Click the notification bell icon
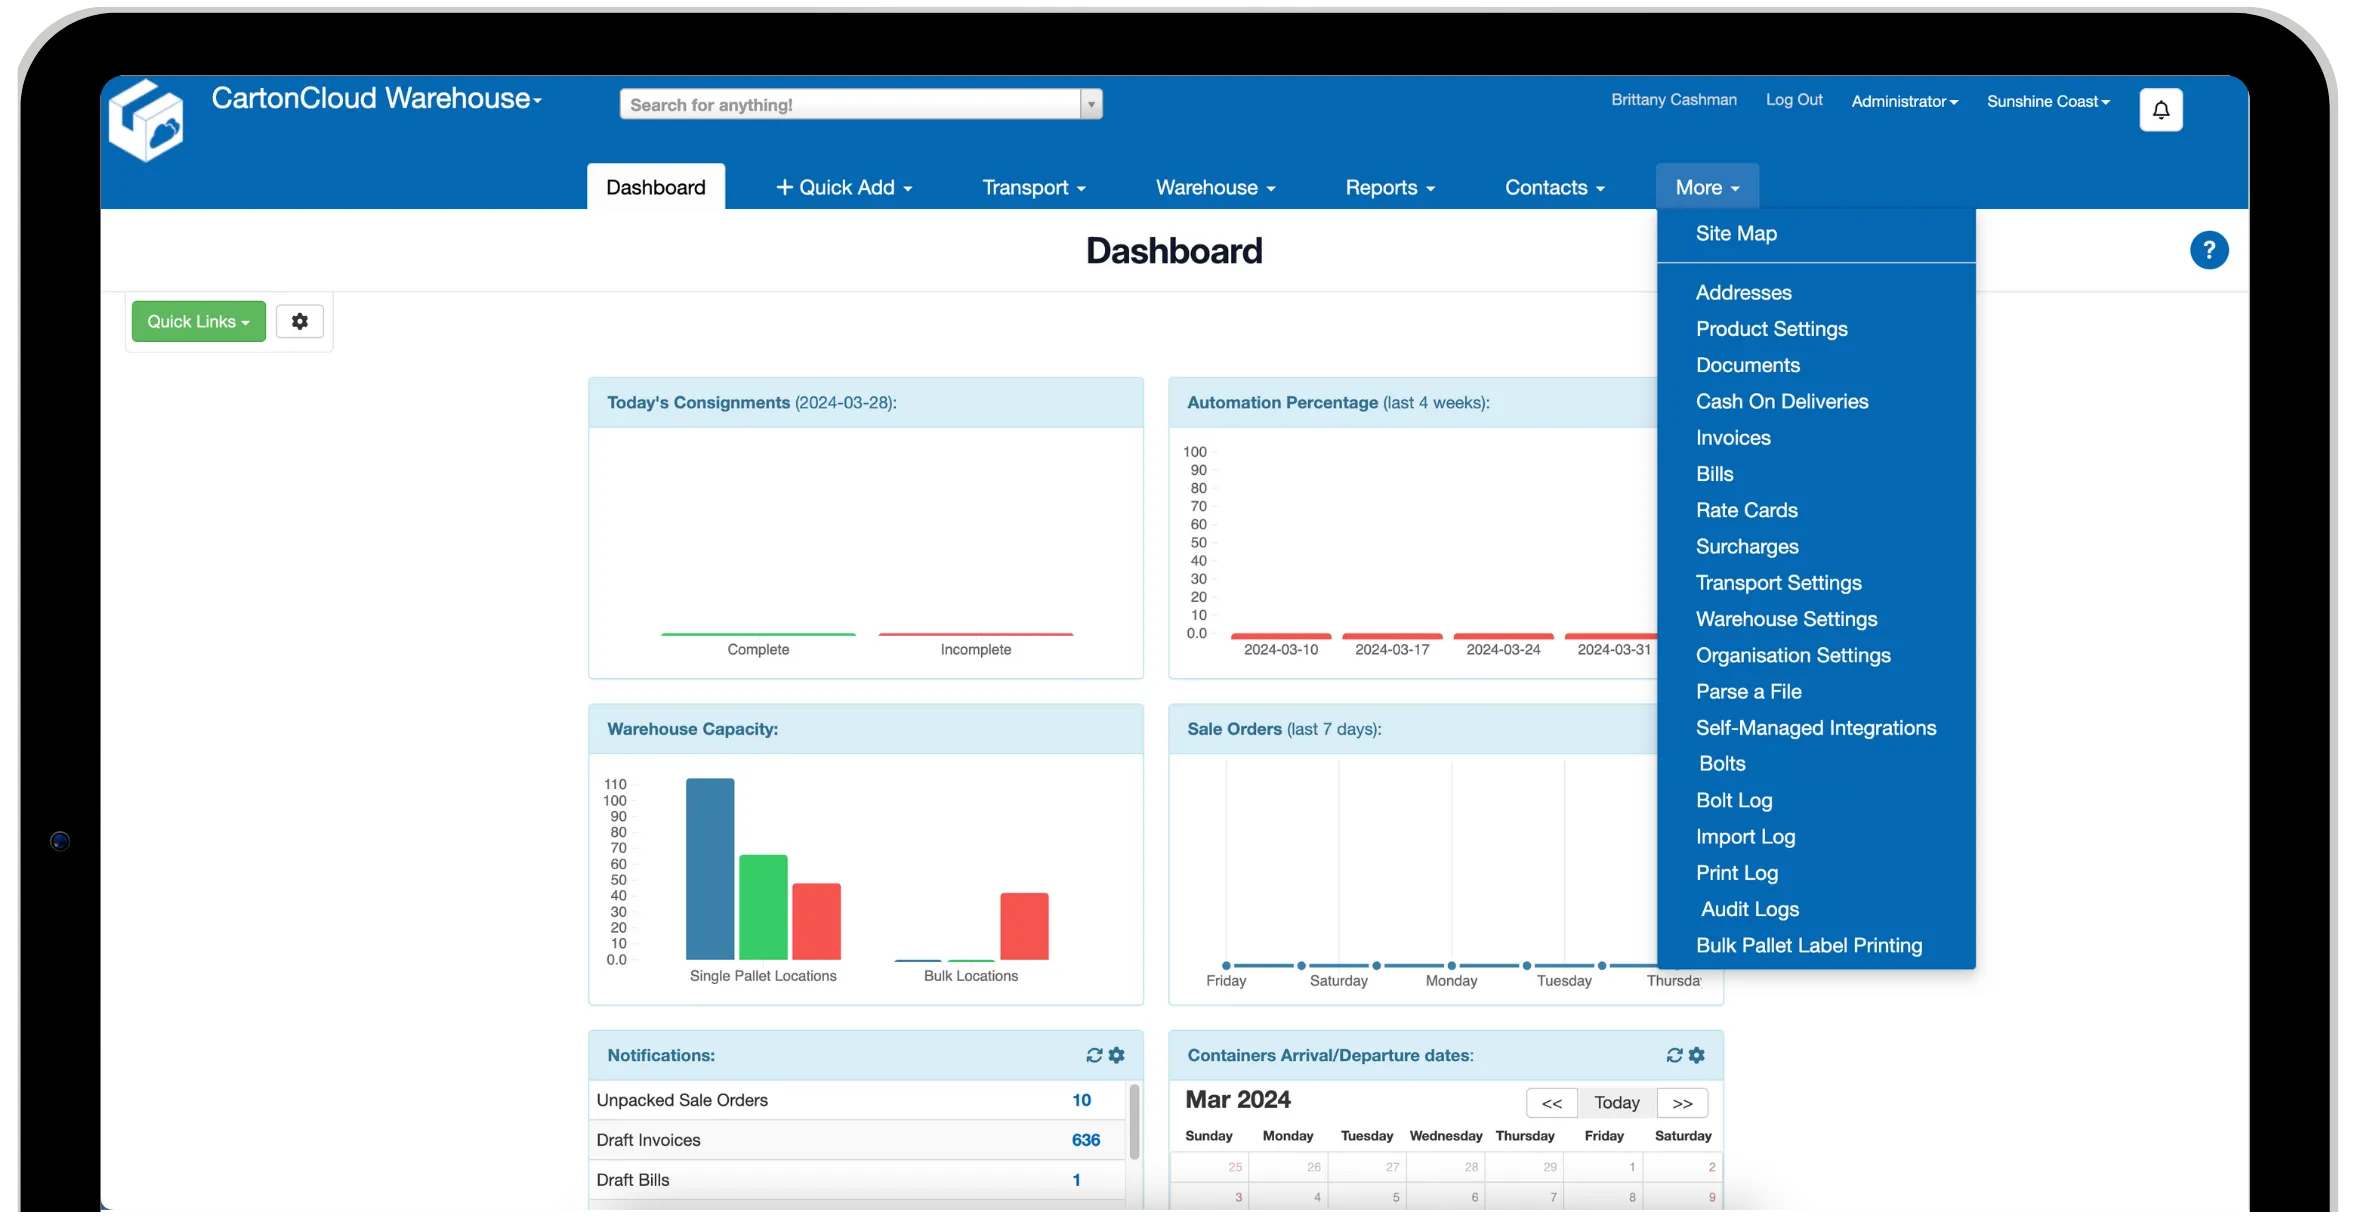This screenshot has height=1231, width=2355. point(2160,110)
